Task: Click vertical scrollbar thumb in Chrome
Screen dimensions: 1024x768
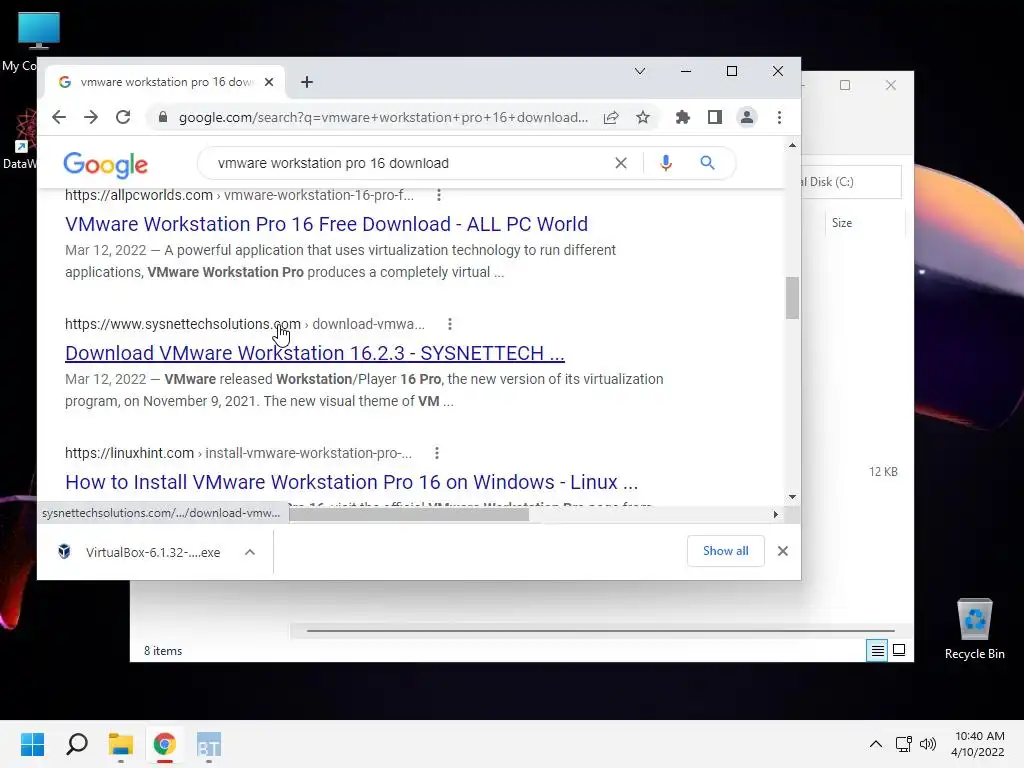Action: pos(792,298)
